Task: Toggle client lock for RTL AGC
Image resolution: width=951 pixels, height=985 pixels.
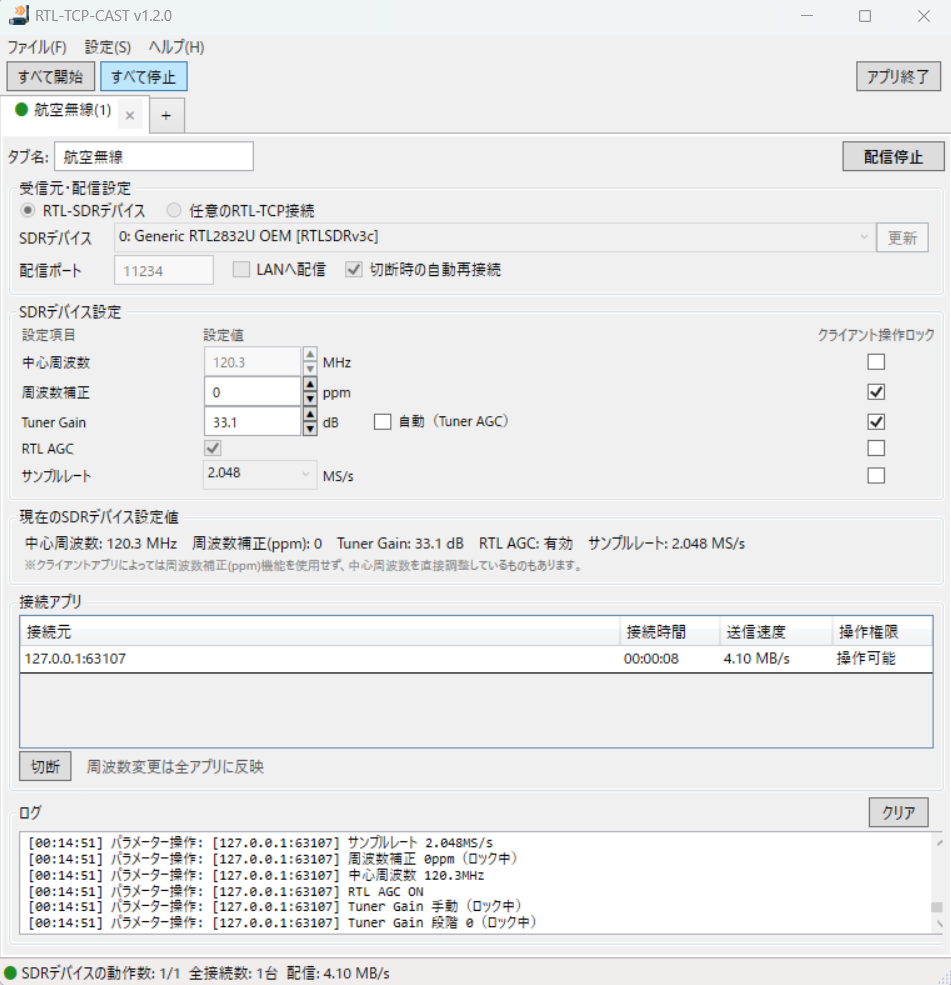Action: click(x=876, y=448)
